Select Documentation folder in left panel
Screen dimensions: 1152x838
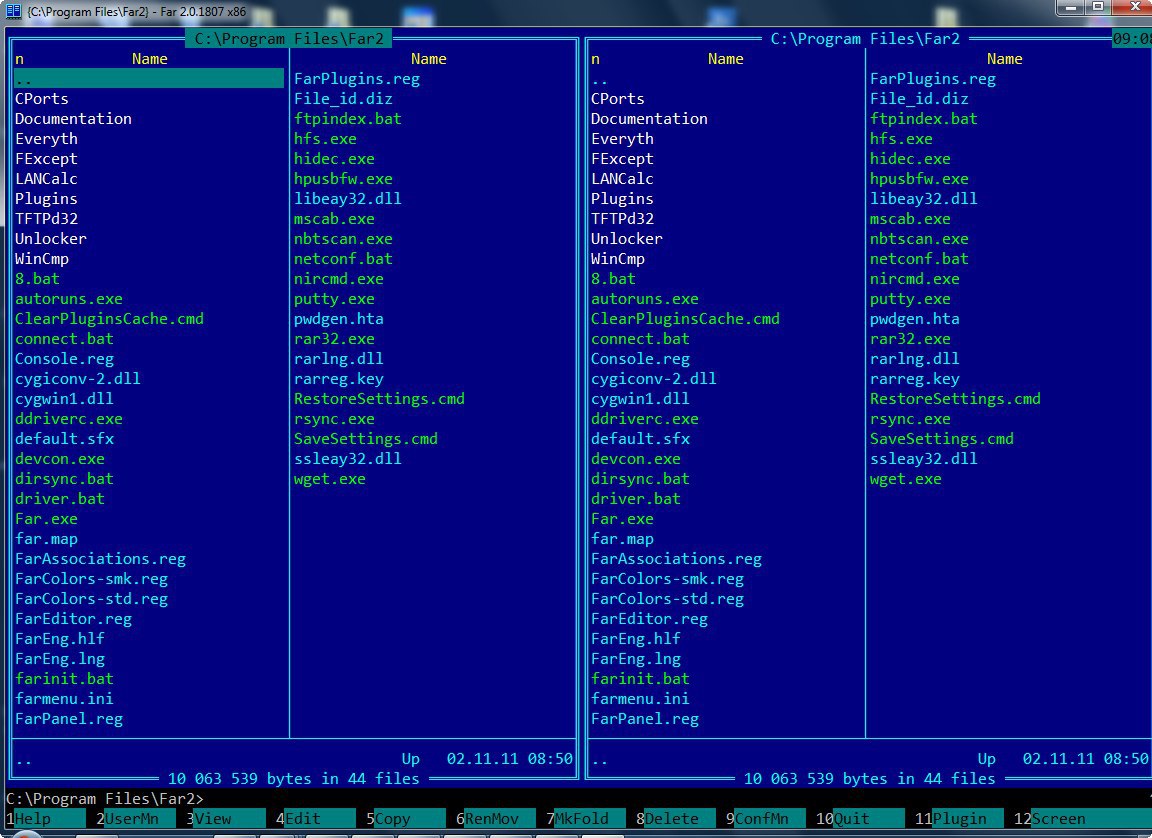[73, 118]
